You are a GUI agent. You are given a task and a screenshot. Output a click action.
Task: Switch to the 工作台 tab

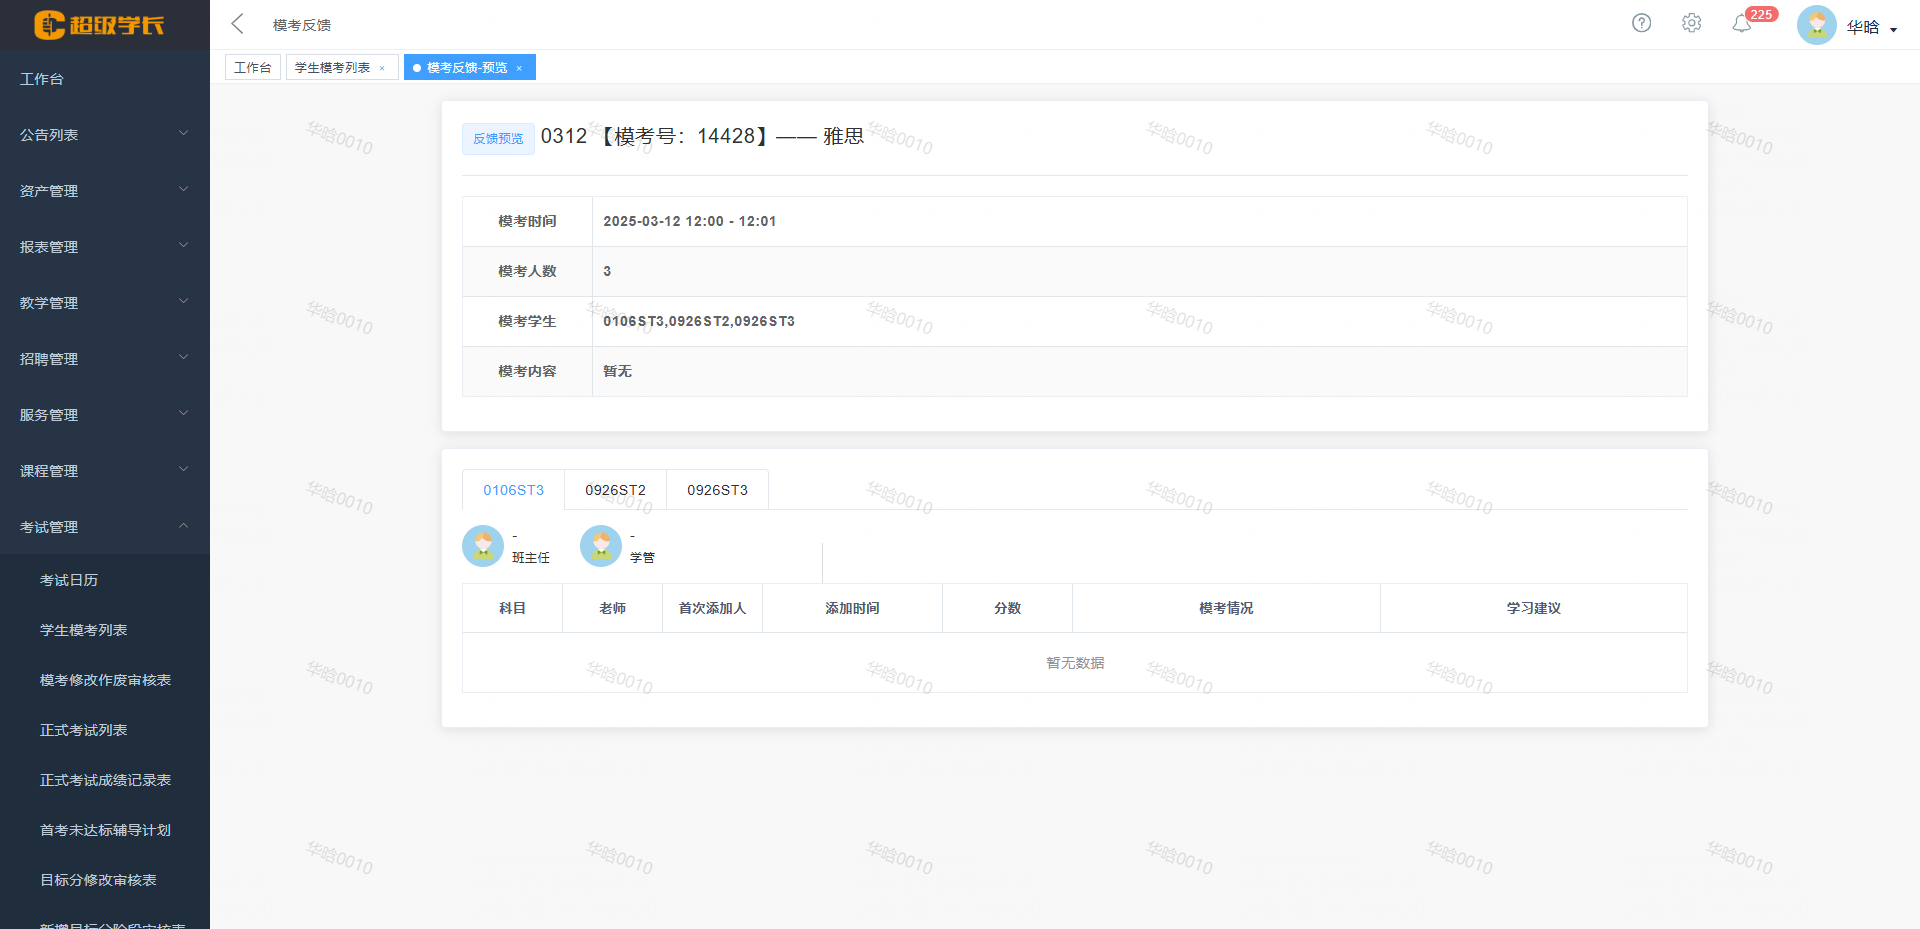point(252,67)
